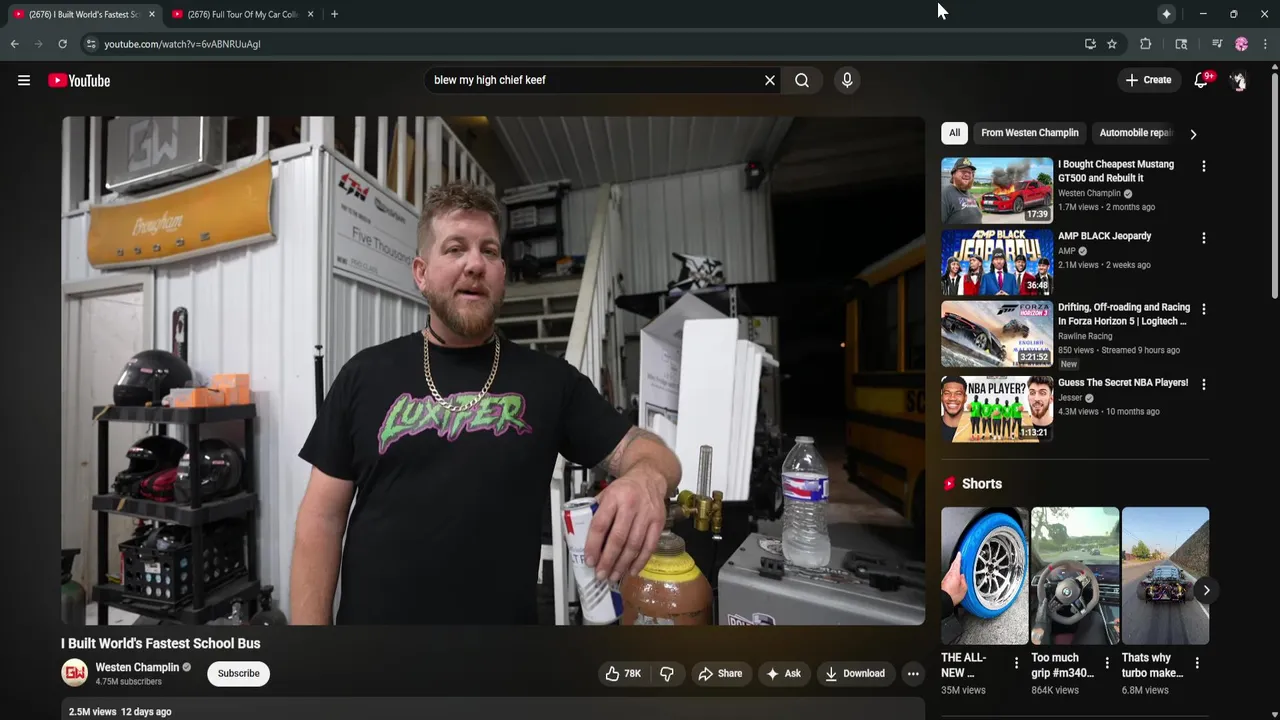The width and height of the screenshot is (1280, 720).
Task: Install app icon in address bar
Action: [x=1090, y=44]
